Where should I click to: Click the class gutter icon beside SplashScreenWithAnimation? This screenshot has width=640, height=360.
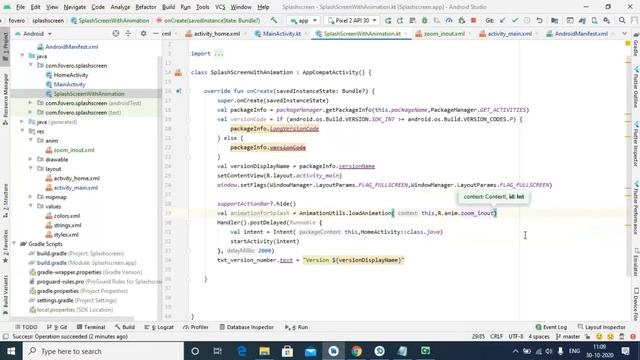pos(178,73)
